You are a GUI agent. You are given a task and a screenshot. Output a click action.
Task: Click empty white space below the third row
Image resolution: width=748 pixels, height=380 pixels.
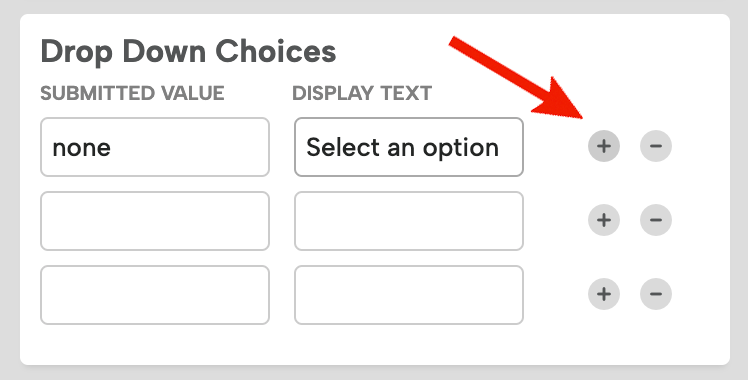(x=374, y=346)
